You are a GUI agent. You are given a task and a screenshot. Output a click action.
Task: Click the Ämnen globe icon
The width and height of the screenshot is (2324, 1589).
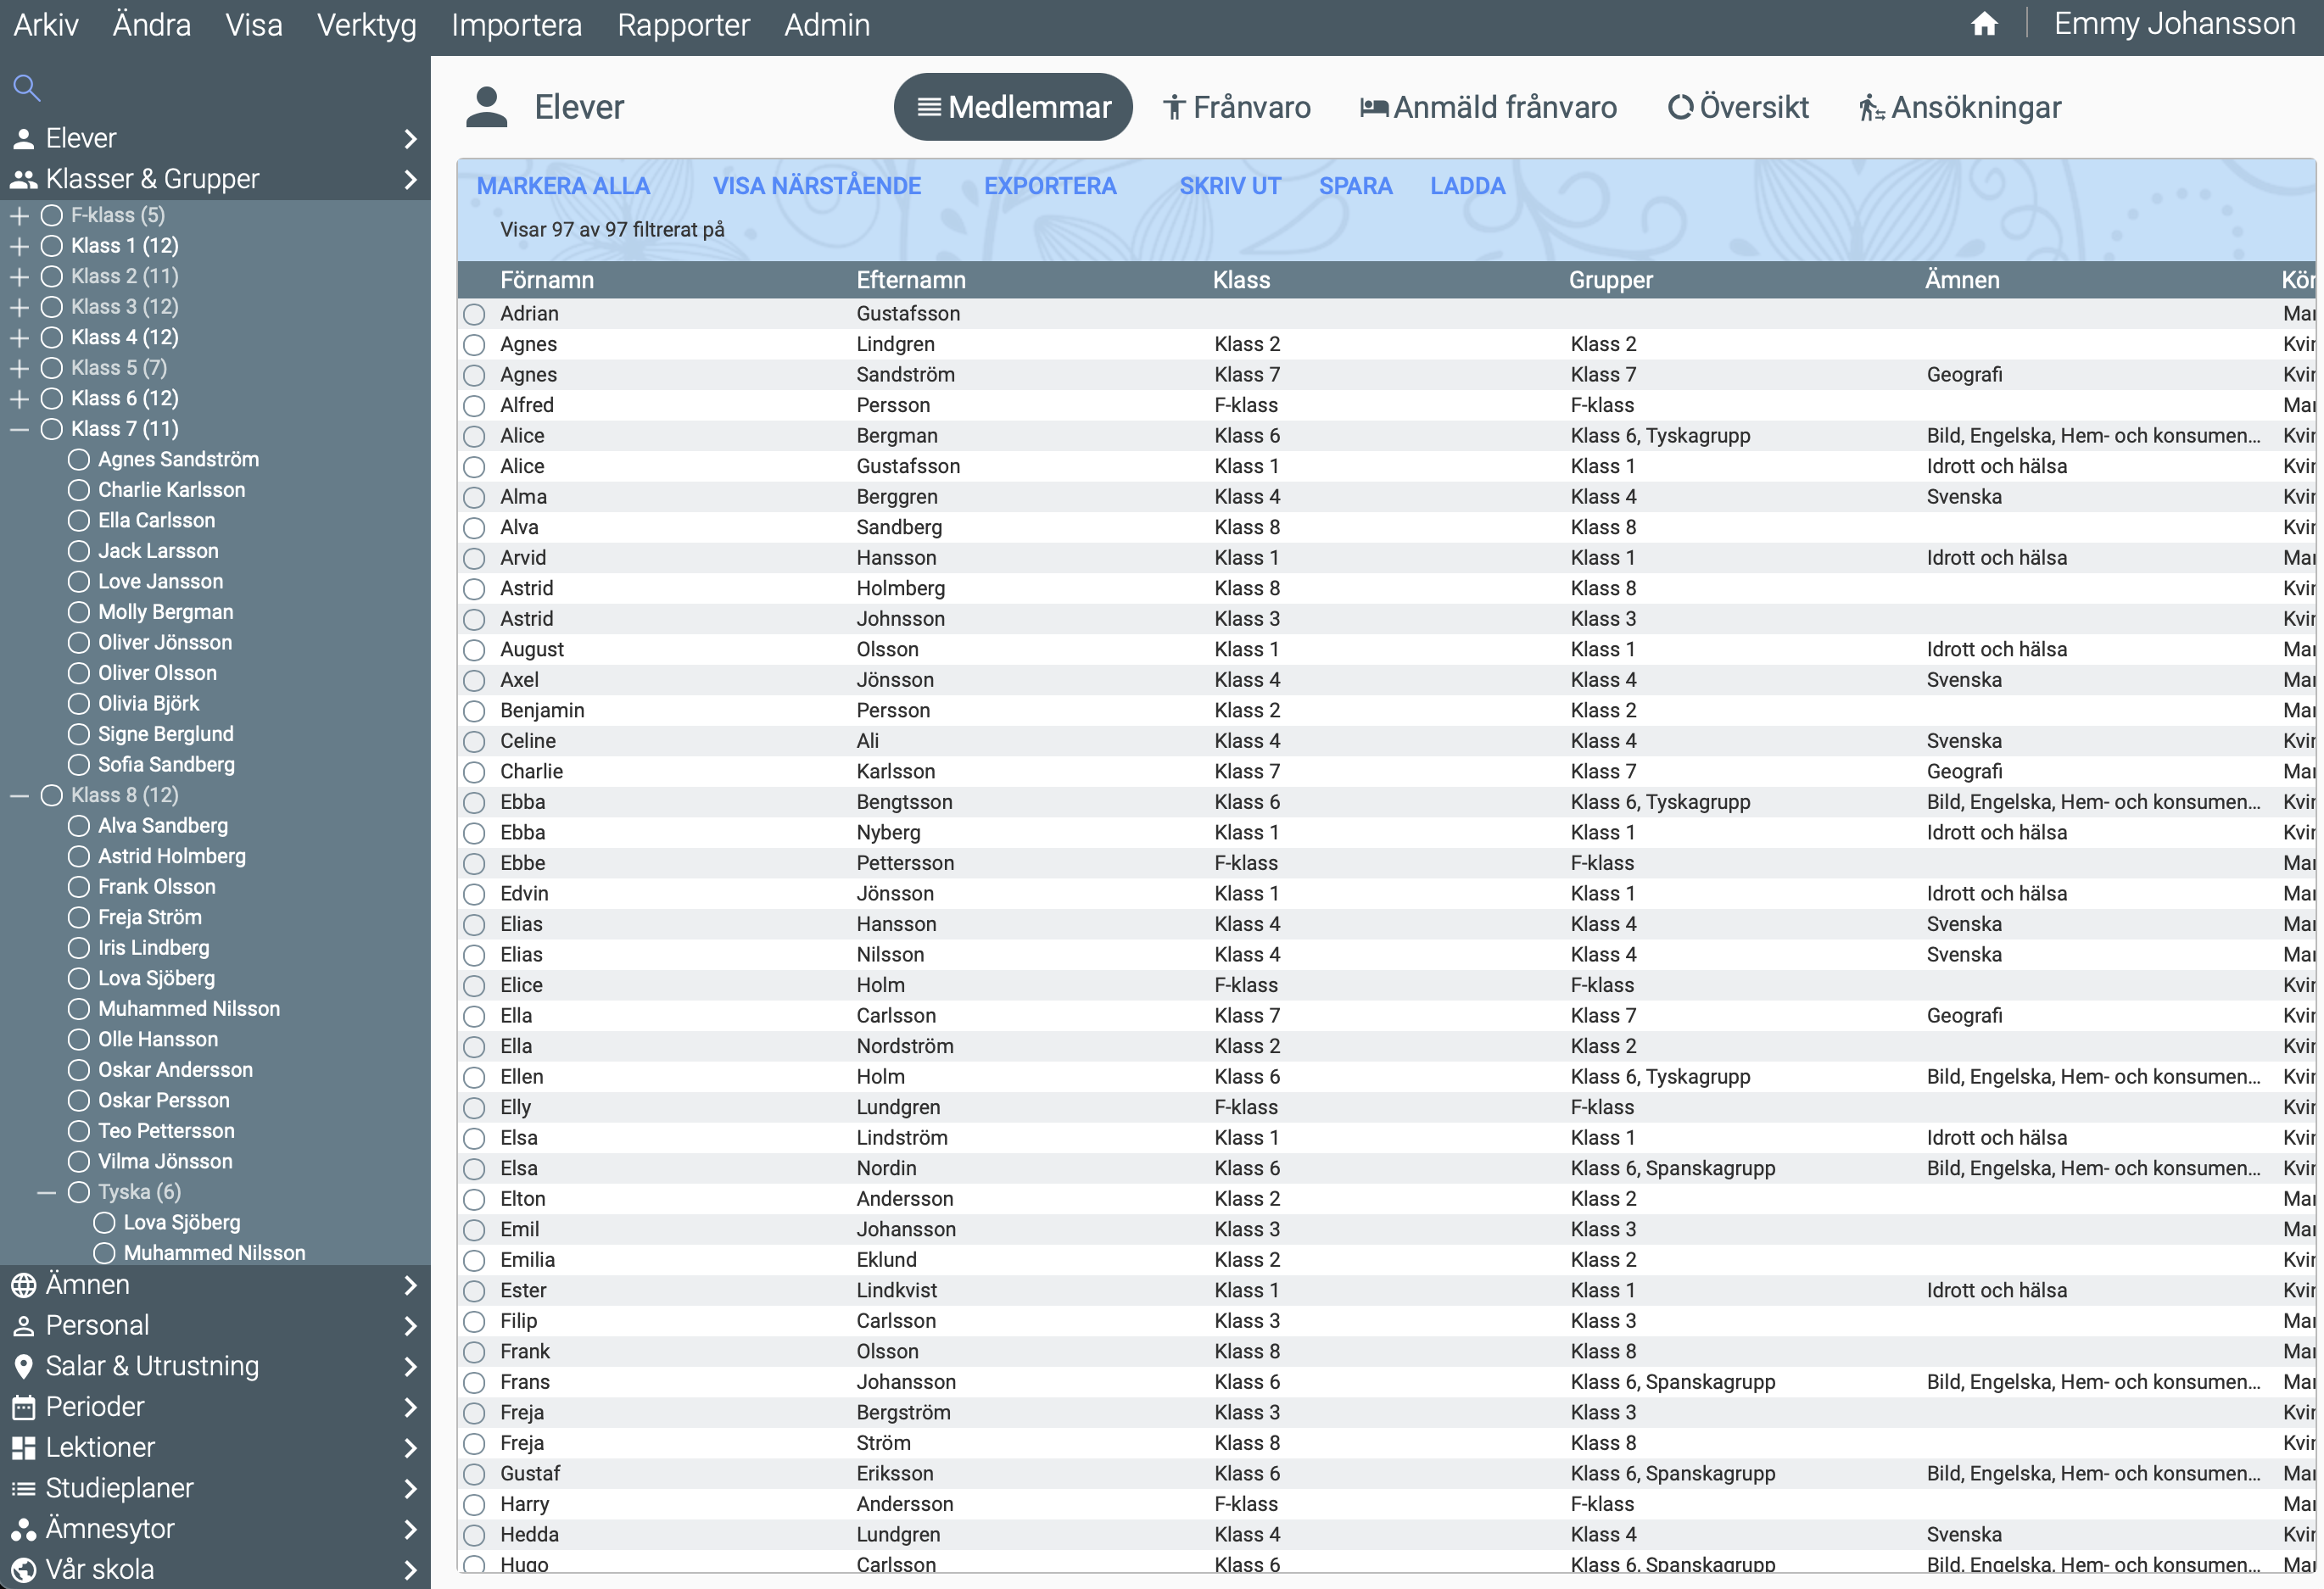coord(24,1285)
